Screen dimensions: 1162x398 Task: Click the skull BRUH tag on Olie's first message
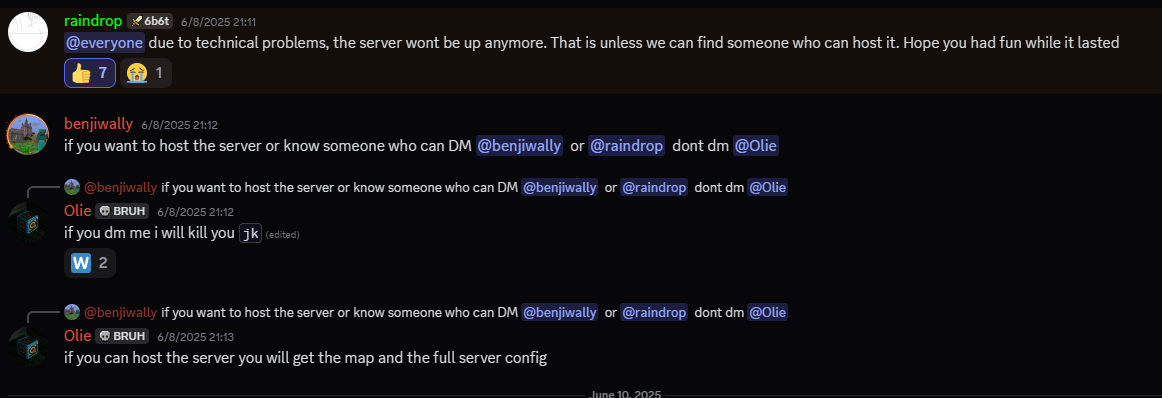pos(122,211)
